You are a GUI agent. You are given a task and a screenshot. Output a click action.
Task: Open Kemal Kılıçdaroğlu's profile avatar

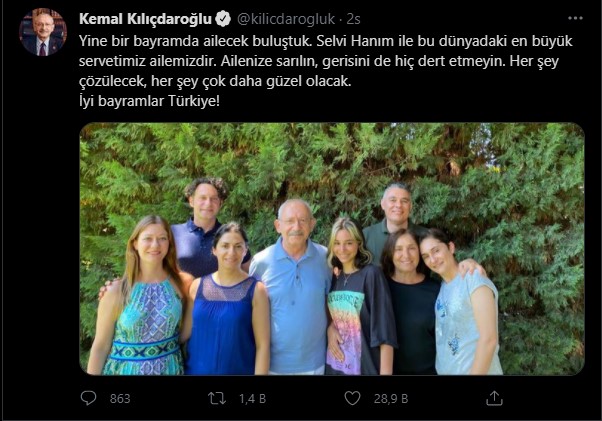[x=43, y=32]
